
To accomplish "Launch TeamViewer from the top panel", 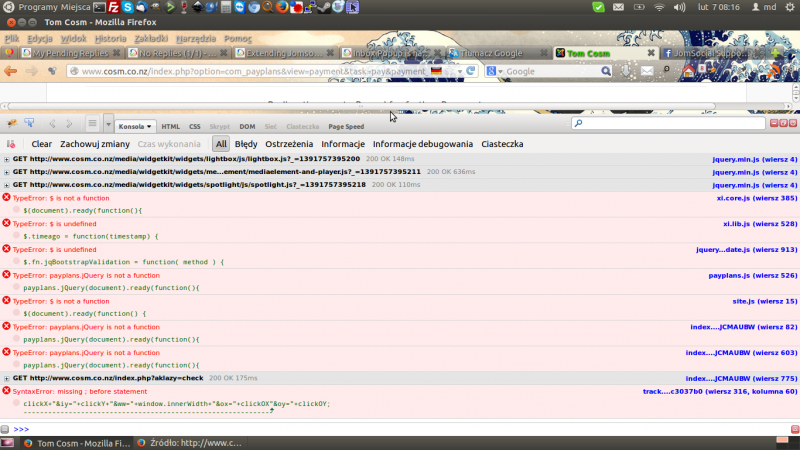I will point(239,7).
